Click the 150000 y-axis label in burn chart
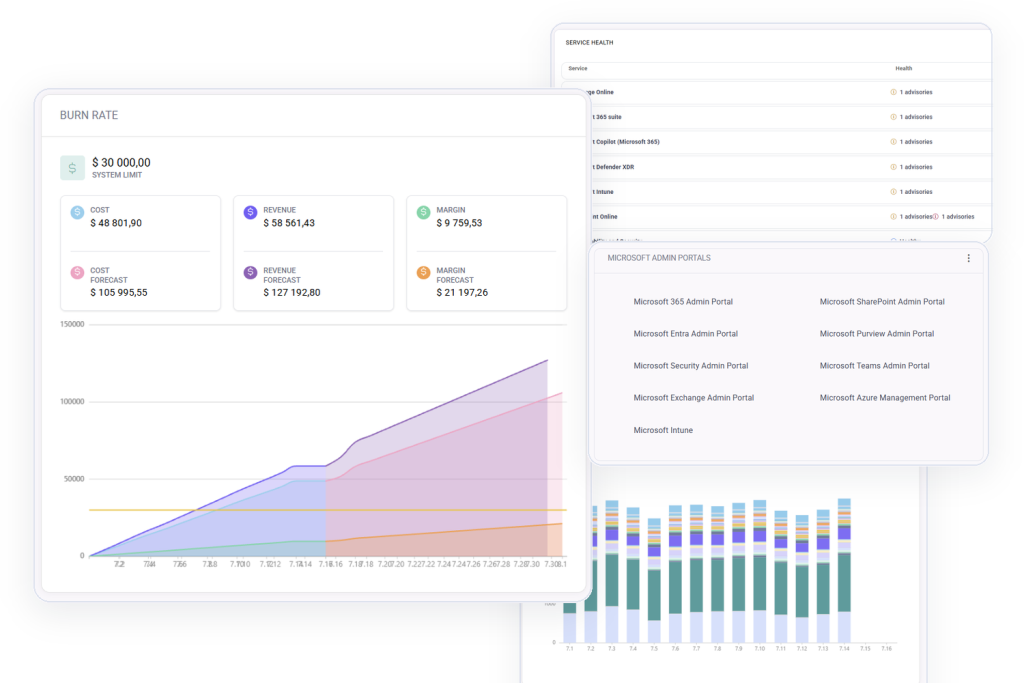The image size is (1024, 683). click(72, 324)
